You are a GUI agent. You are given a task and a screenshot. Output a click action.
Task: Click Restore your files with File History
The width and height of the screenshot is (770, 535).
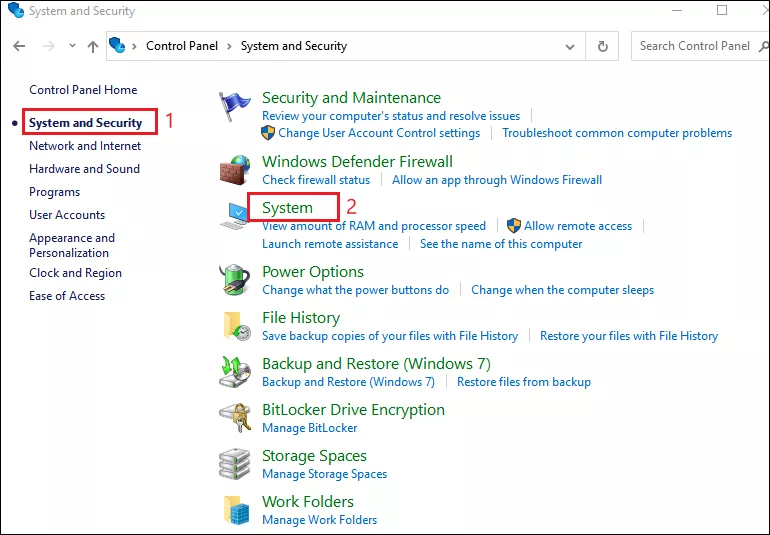point(629,336)
